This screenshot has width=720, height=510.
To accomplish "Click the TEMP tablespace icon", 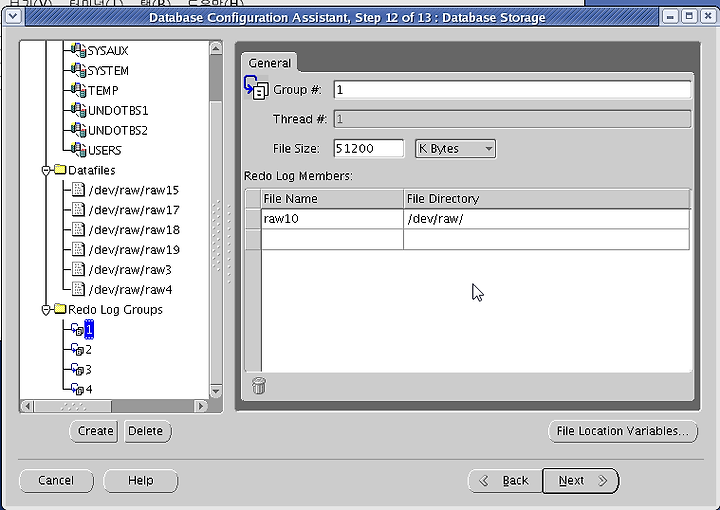I will tap(78, 90).
